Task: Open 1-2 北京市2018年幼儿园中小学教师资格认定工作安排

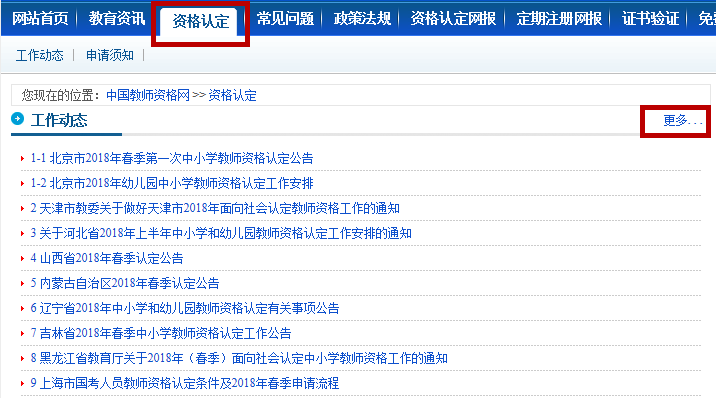Action: [x=172, y=183]
